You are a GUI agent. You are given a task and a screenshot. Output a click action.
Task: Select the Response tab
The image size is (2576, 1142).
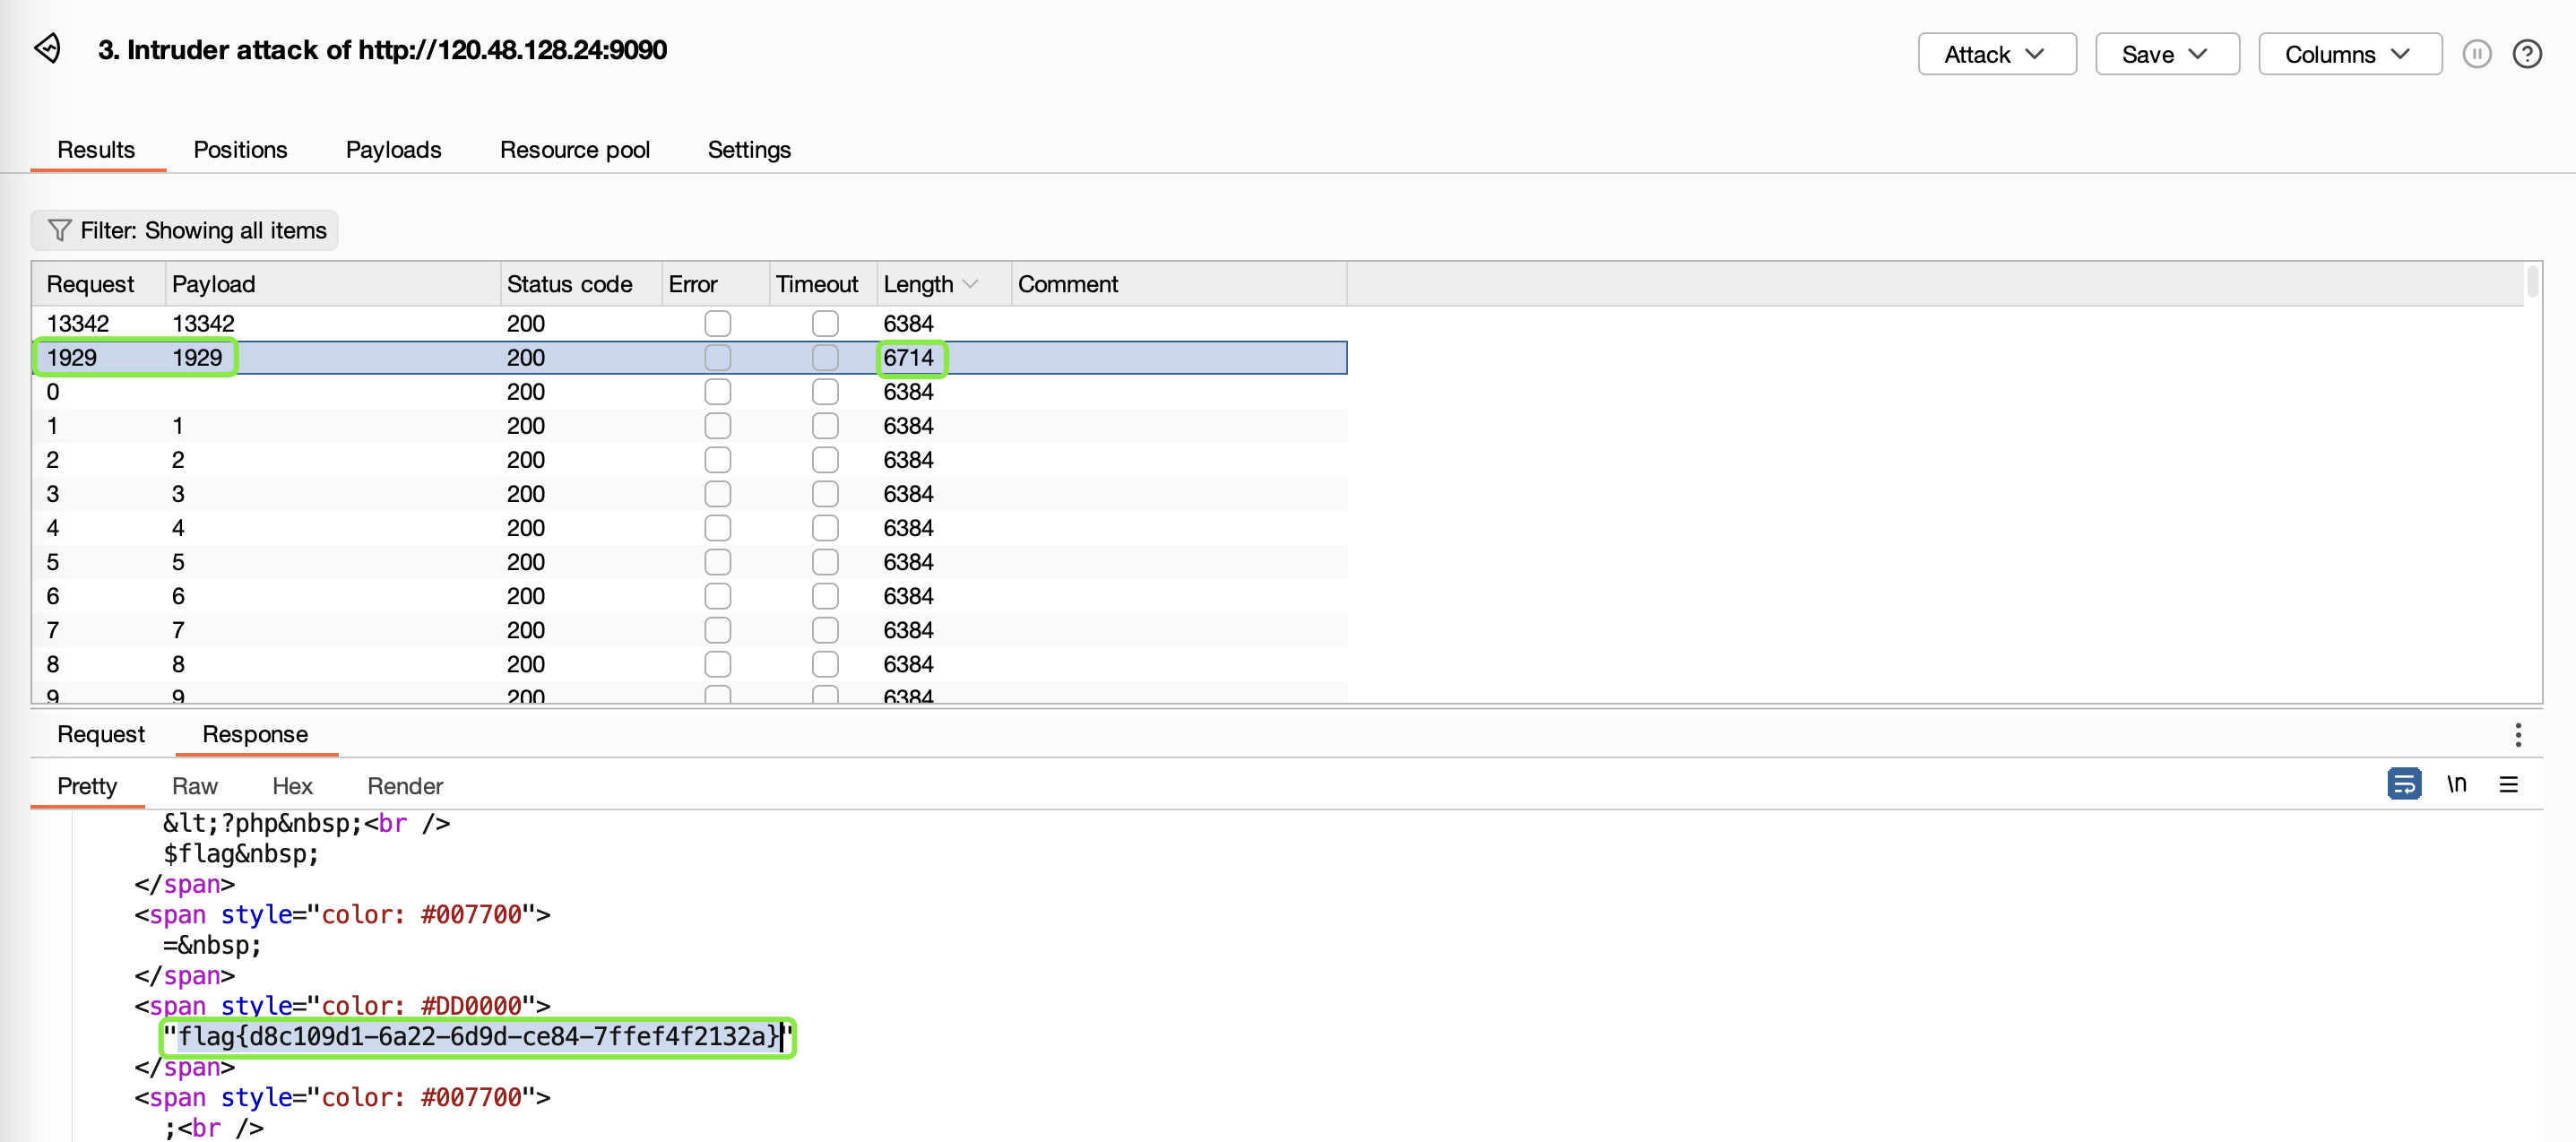pyautogui.click(x=255, y=734)
